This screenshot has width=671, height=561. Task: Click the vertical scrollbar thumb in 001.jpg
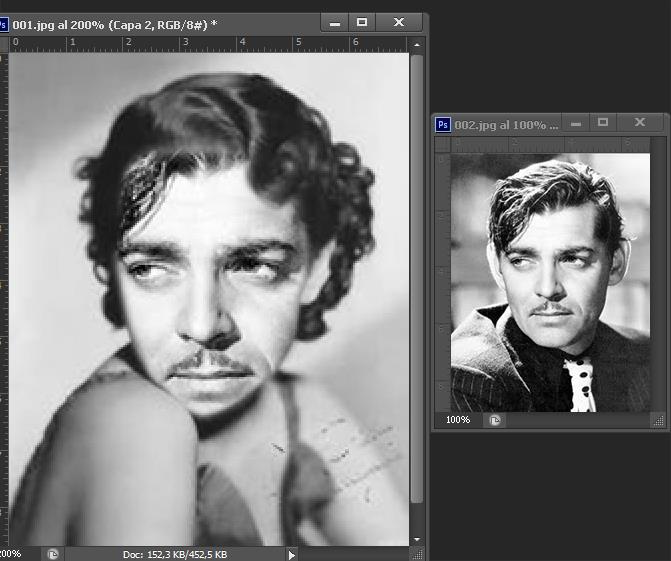point(417,278)
